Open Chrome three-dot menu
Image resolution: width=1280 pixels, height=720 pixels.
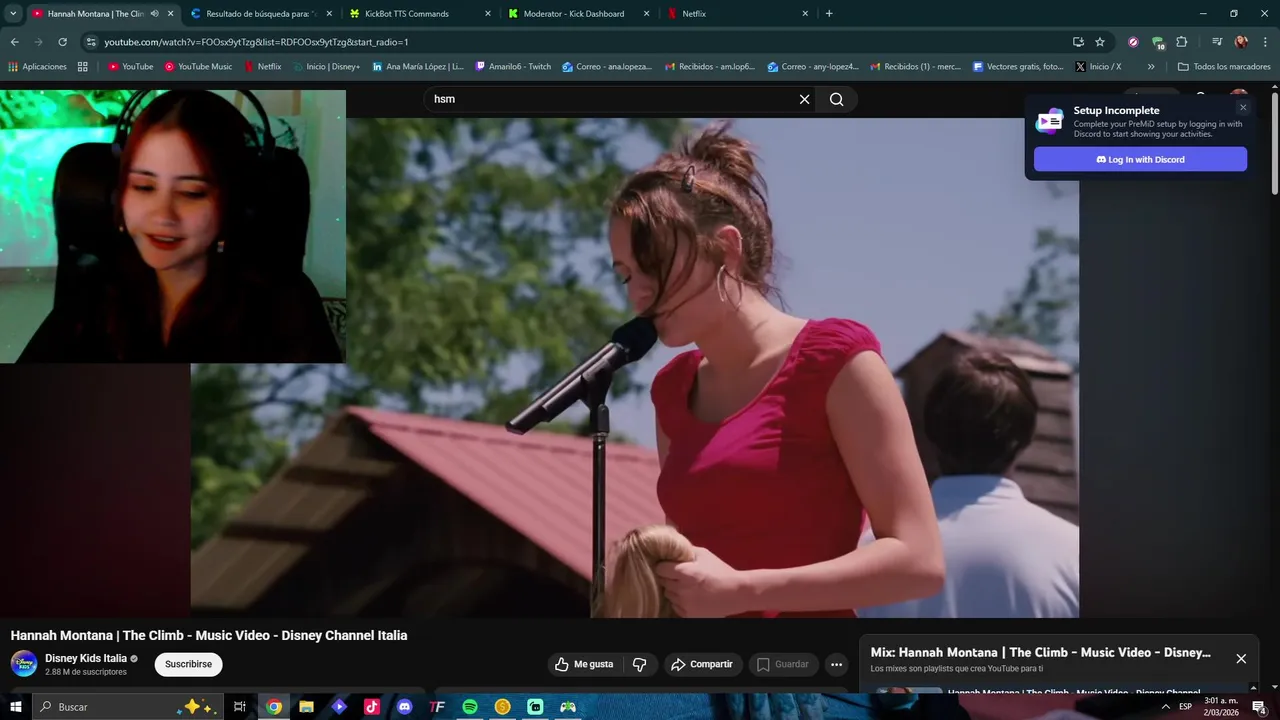(x=1265, y=42)
